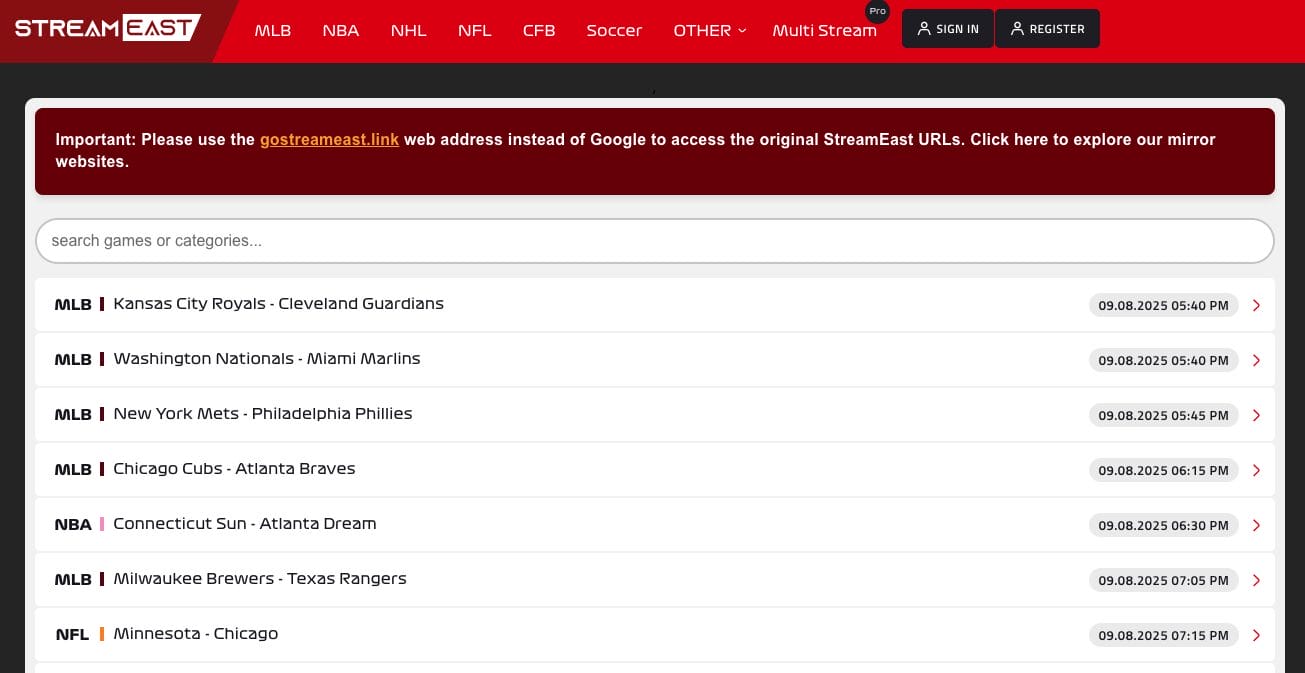Open the Soccer streams page
The height and width of the screenshot is (673, 1305).
point(614,30)
